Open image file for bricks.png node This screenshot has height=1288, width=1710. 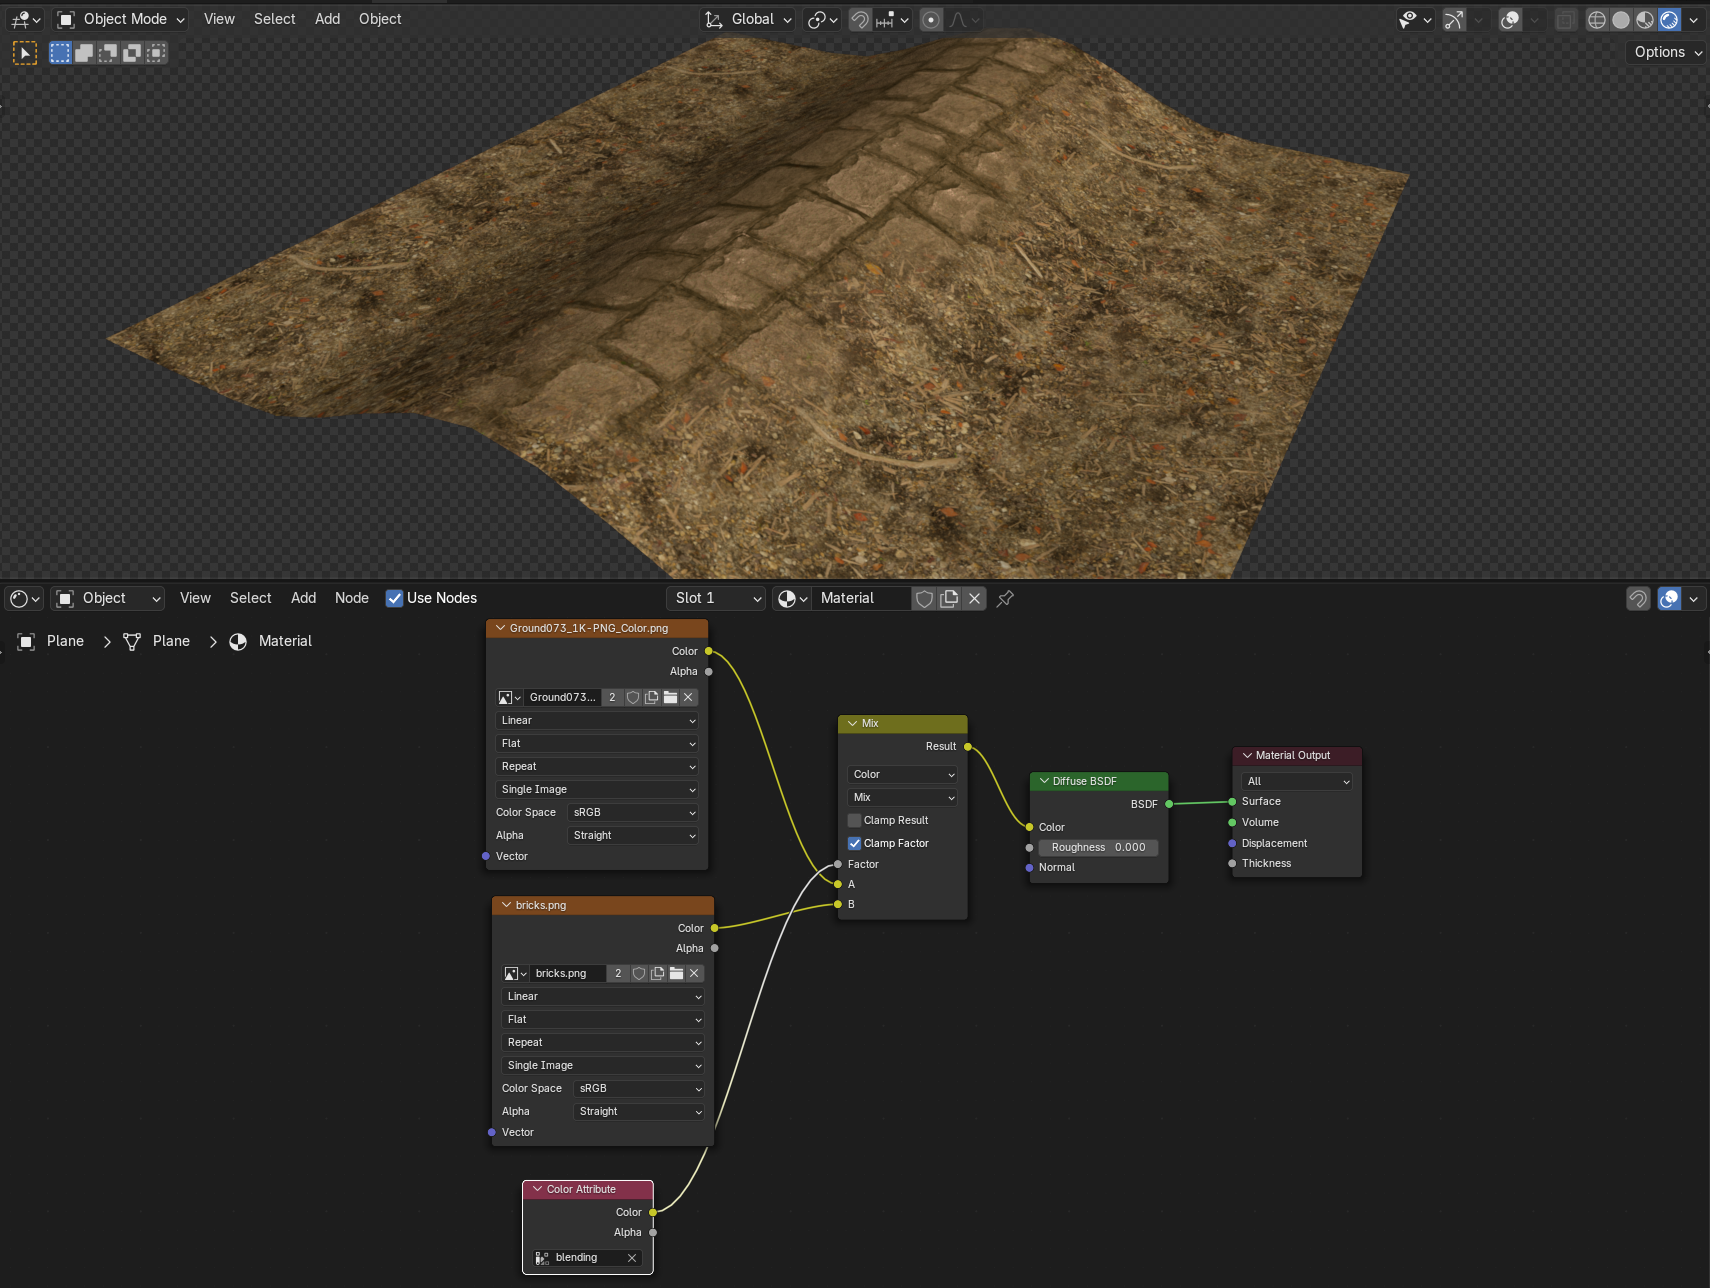(x=676, y=973)
